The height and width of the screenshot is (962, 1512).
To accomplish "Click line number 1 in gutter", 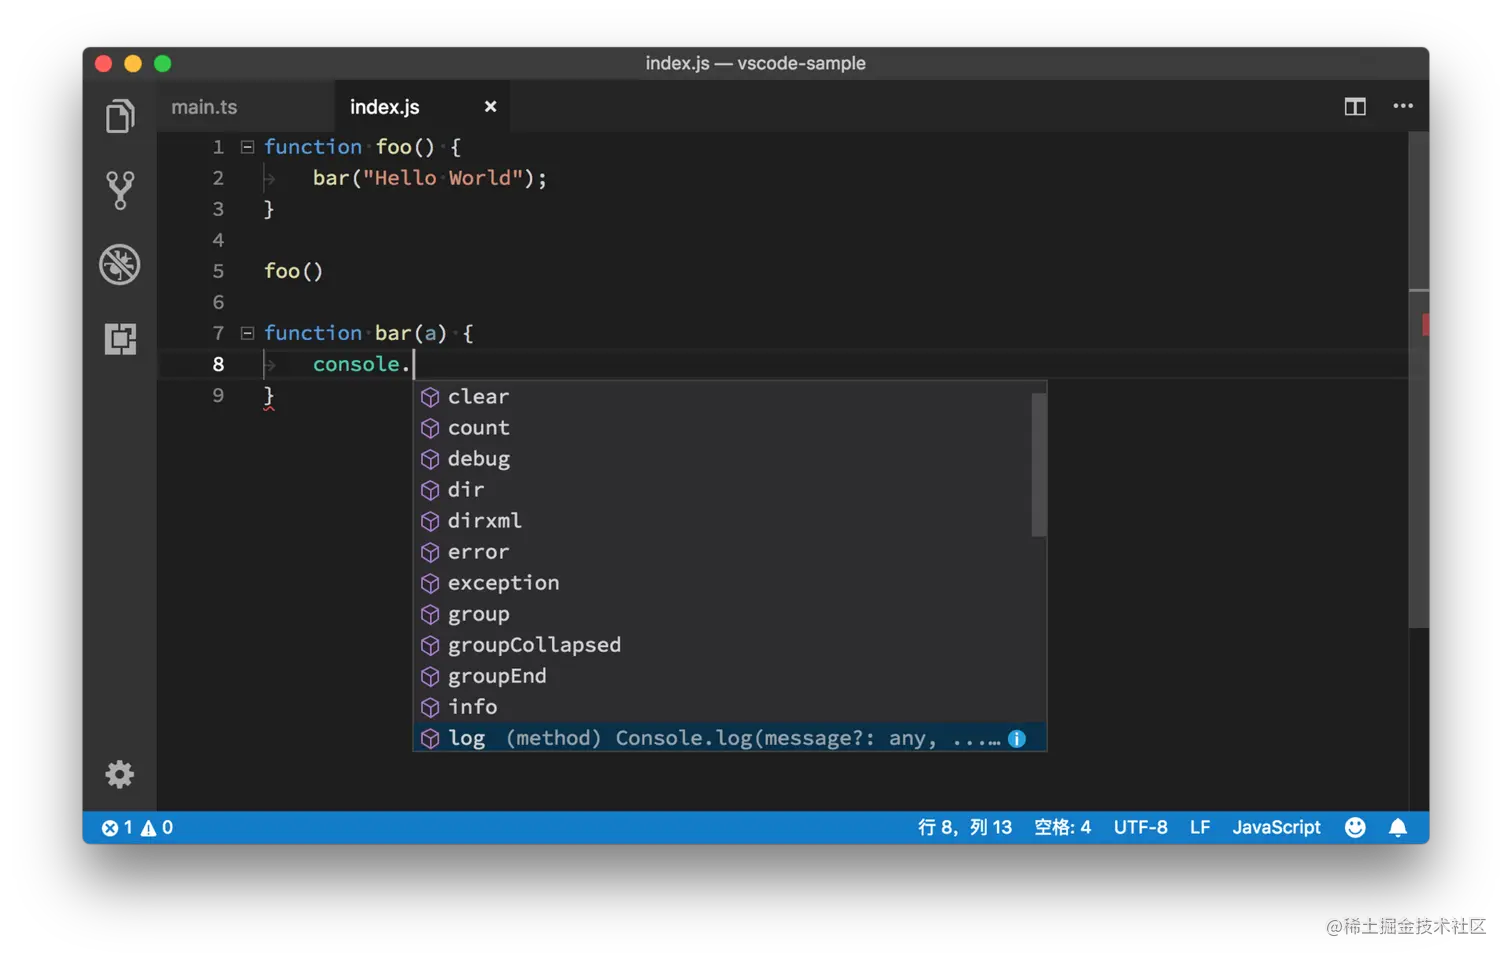I will [x=218, y=147].
